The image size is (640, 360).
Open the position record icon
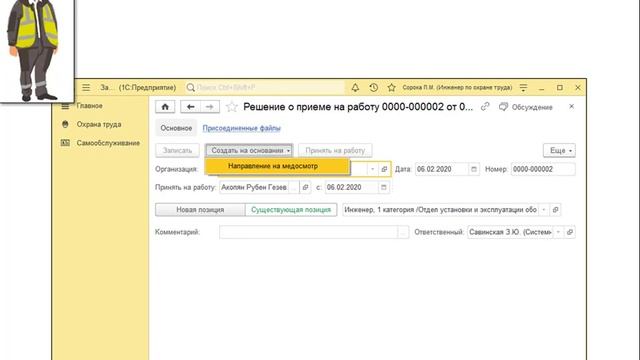point(555,210)
